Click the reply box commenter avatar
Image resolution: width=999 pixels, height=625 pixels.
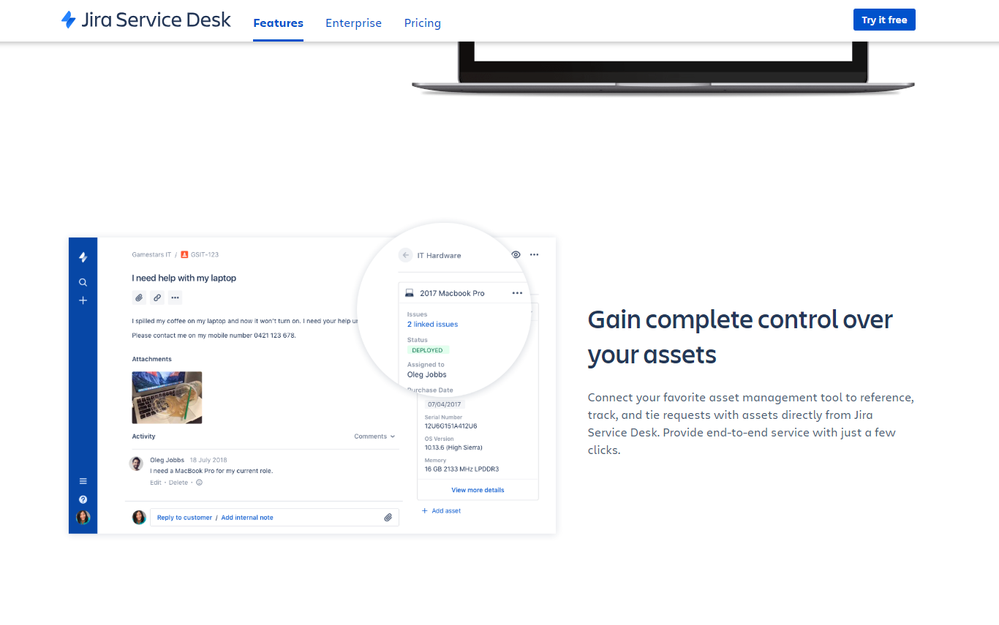(139, 517)
